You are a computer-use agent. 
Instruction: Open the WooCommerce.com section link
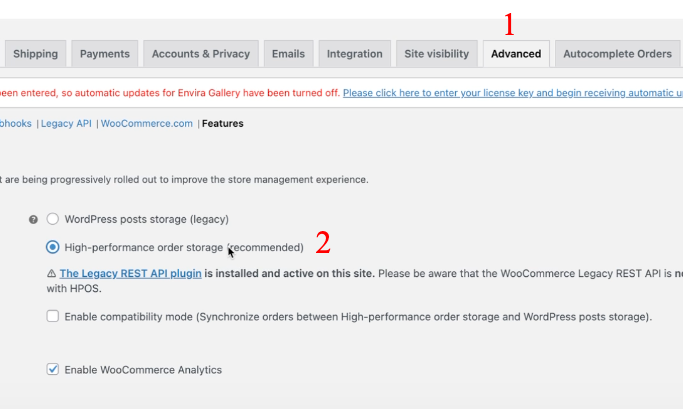click(x=147, y=124)
